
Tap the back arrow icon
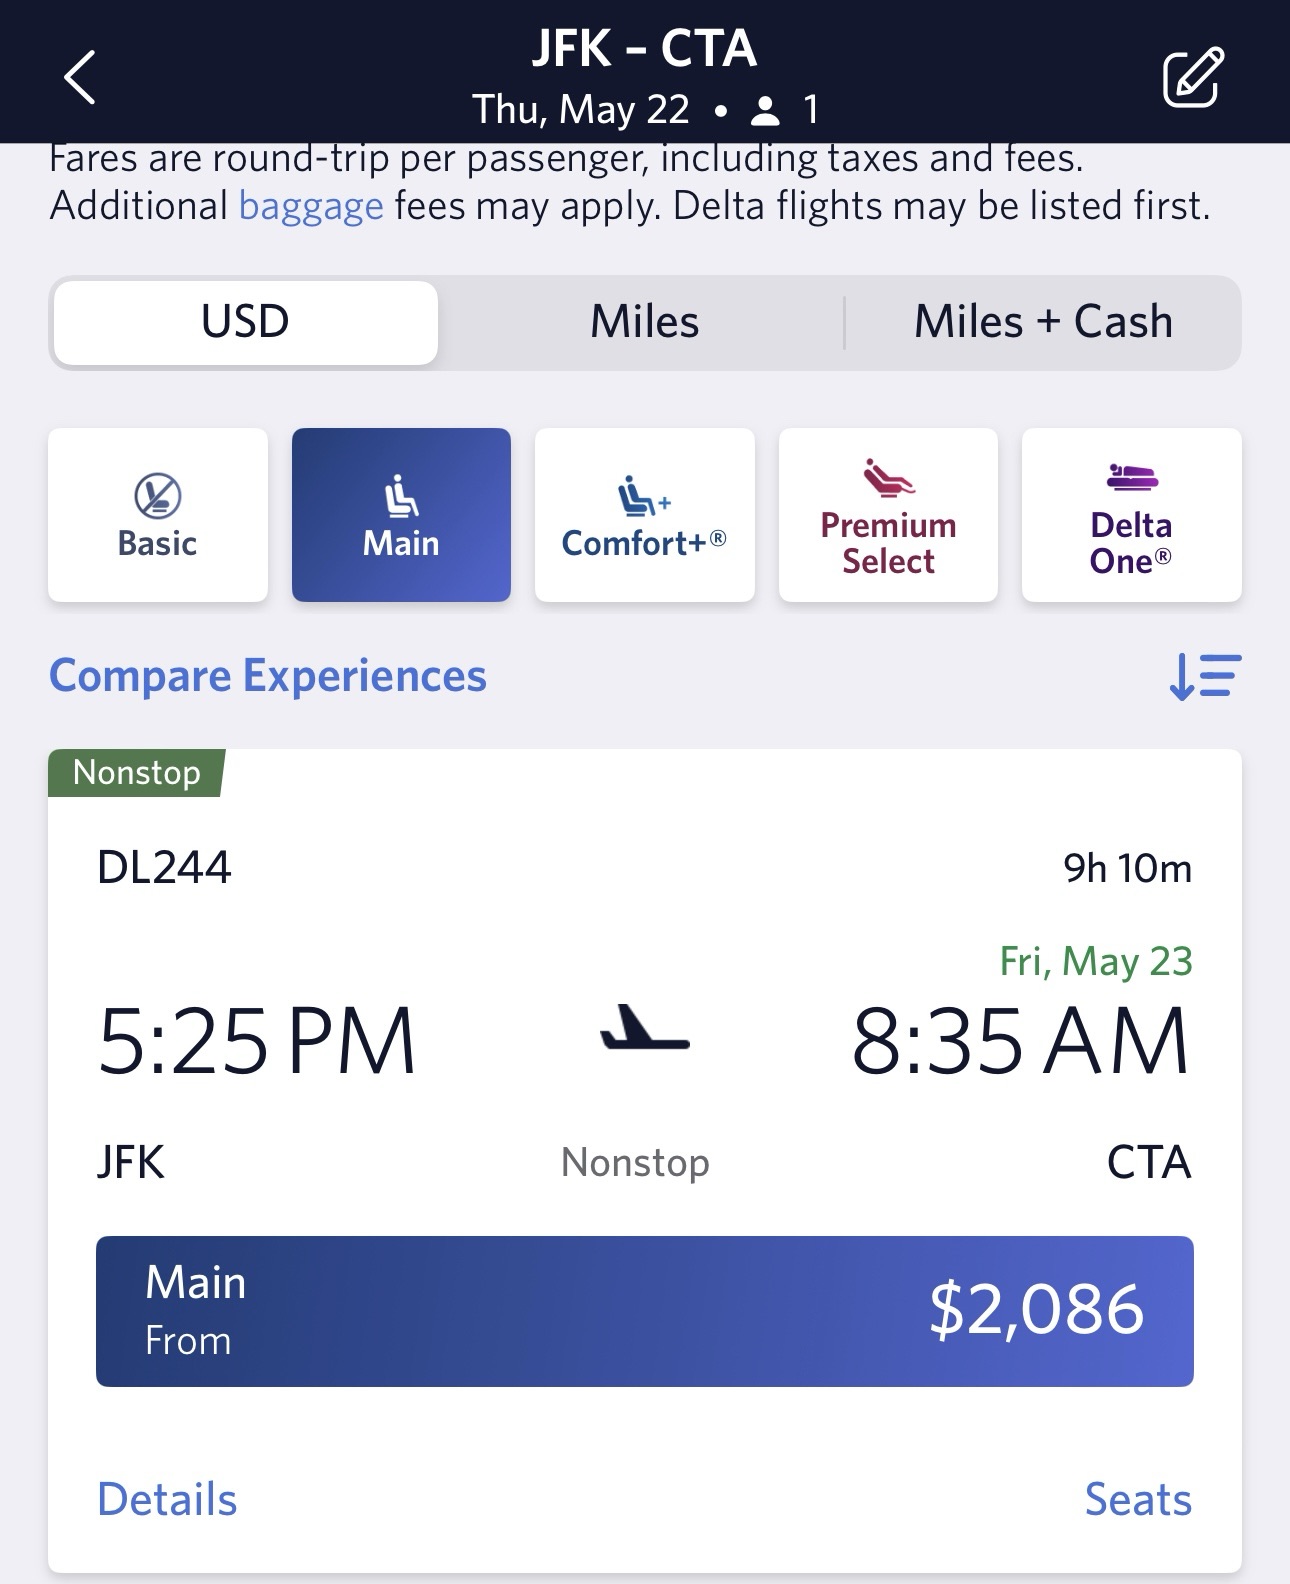[x=80, y=77]
